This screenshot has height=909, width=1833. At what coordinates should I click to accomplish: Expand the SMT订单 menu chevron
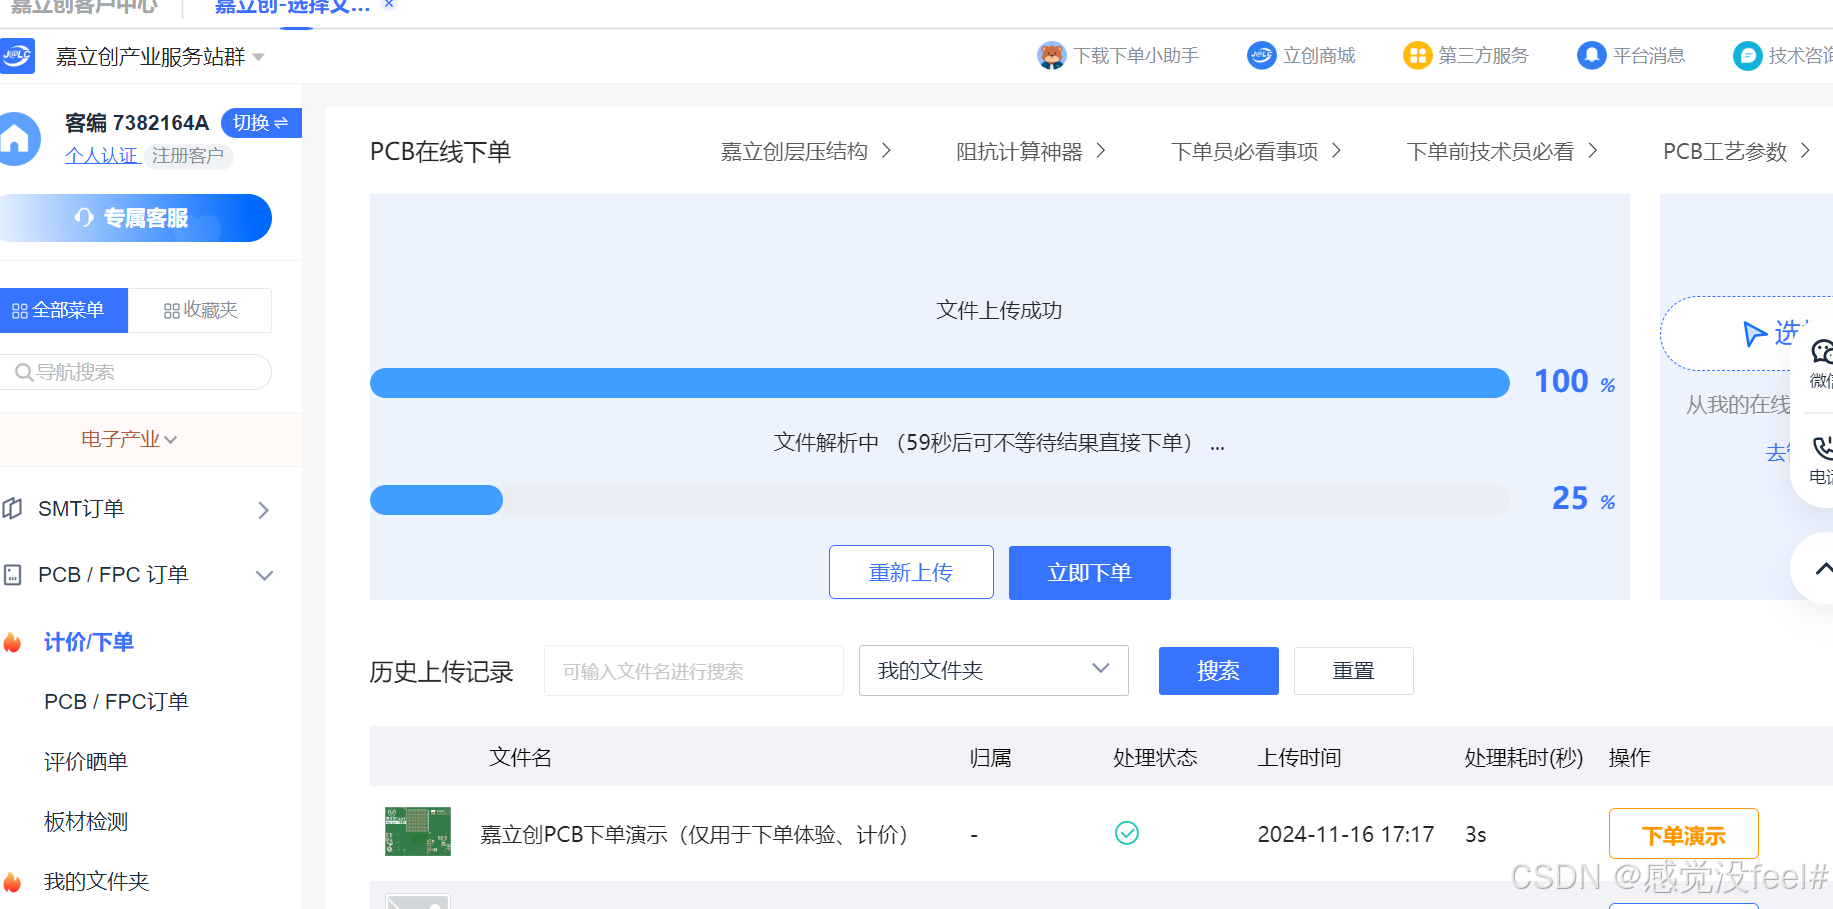pos(263,510)
